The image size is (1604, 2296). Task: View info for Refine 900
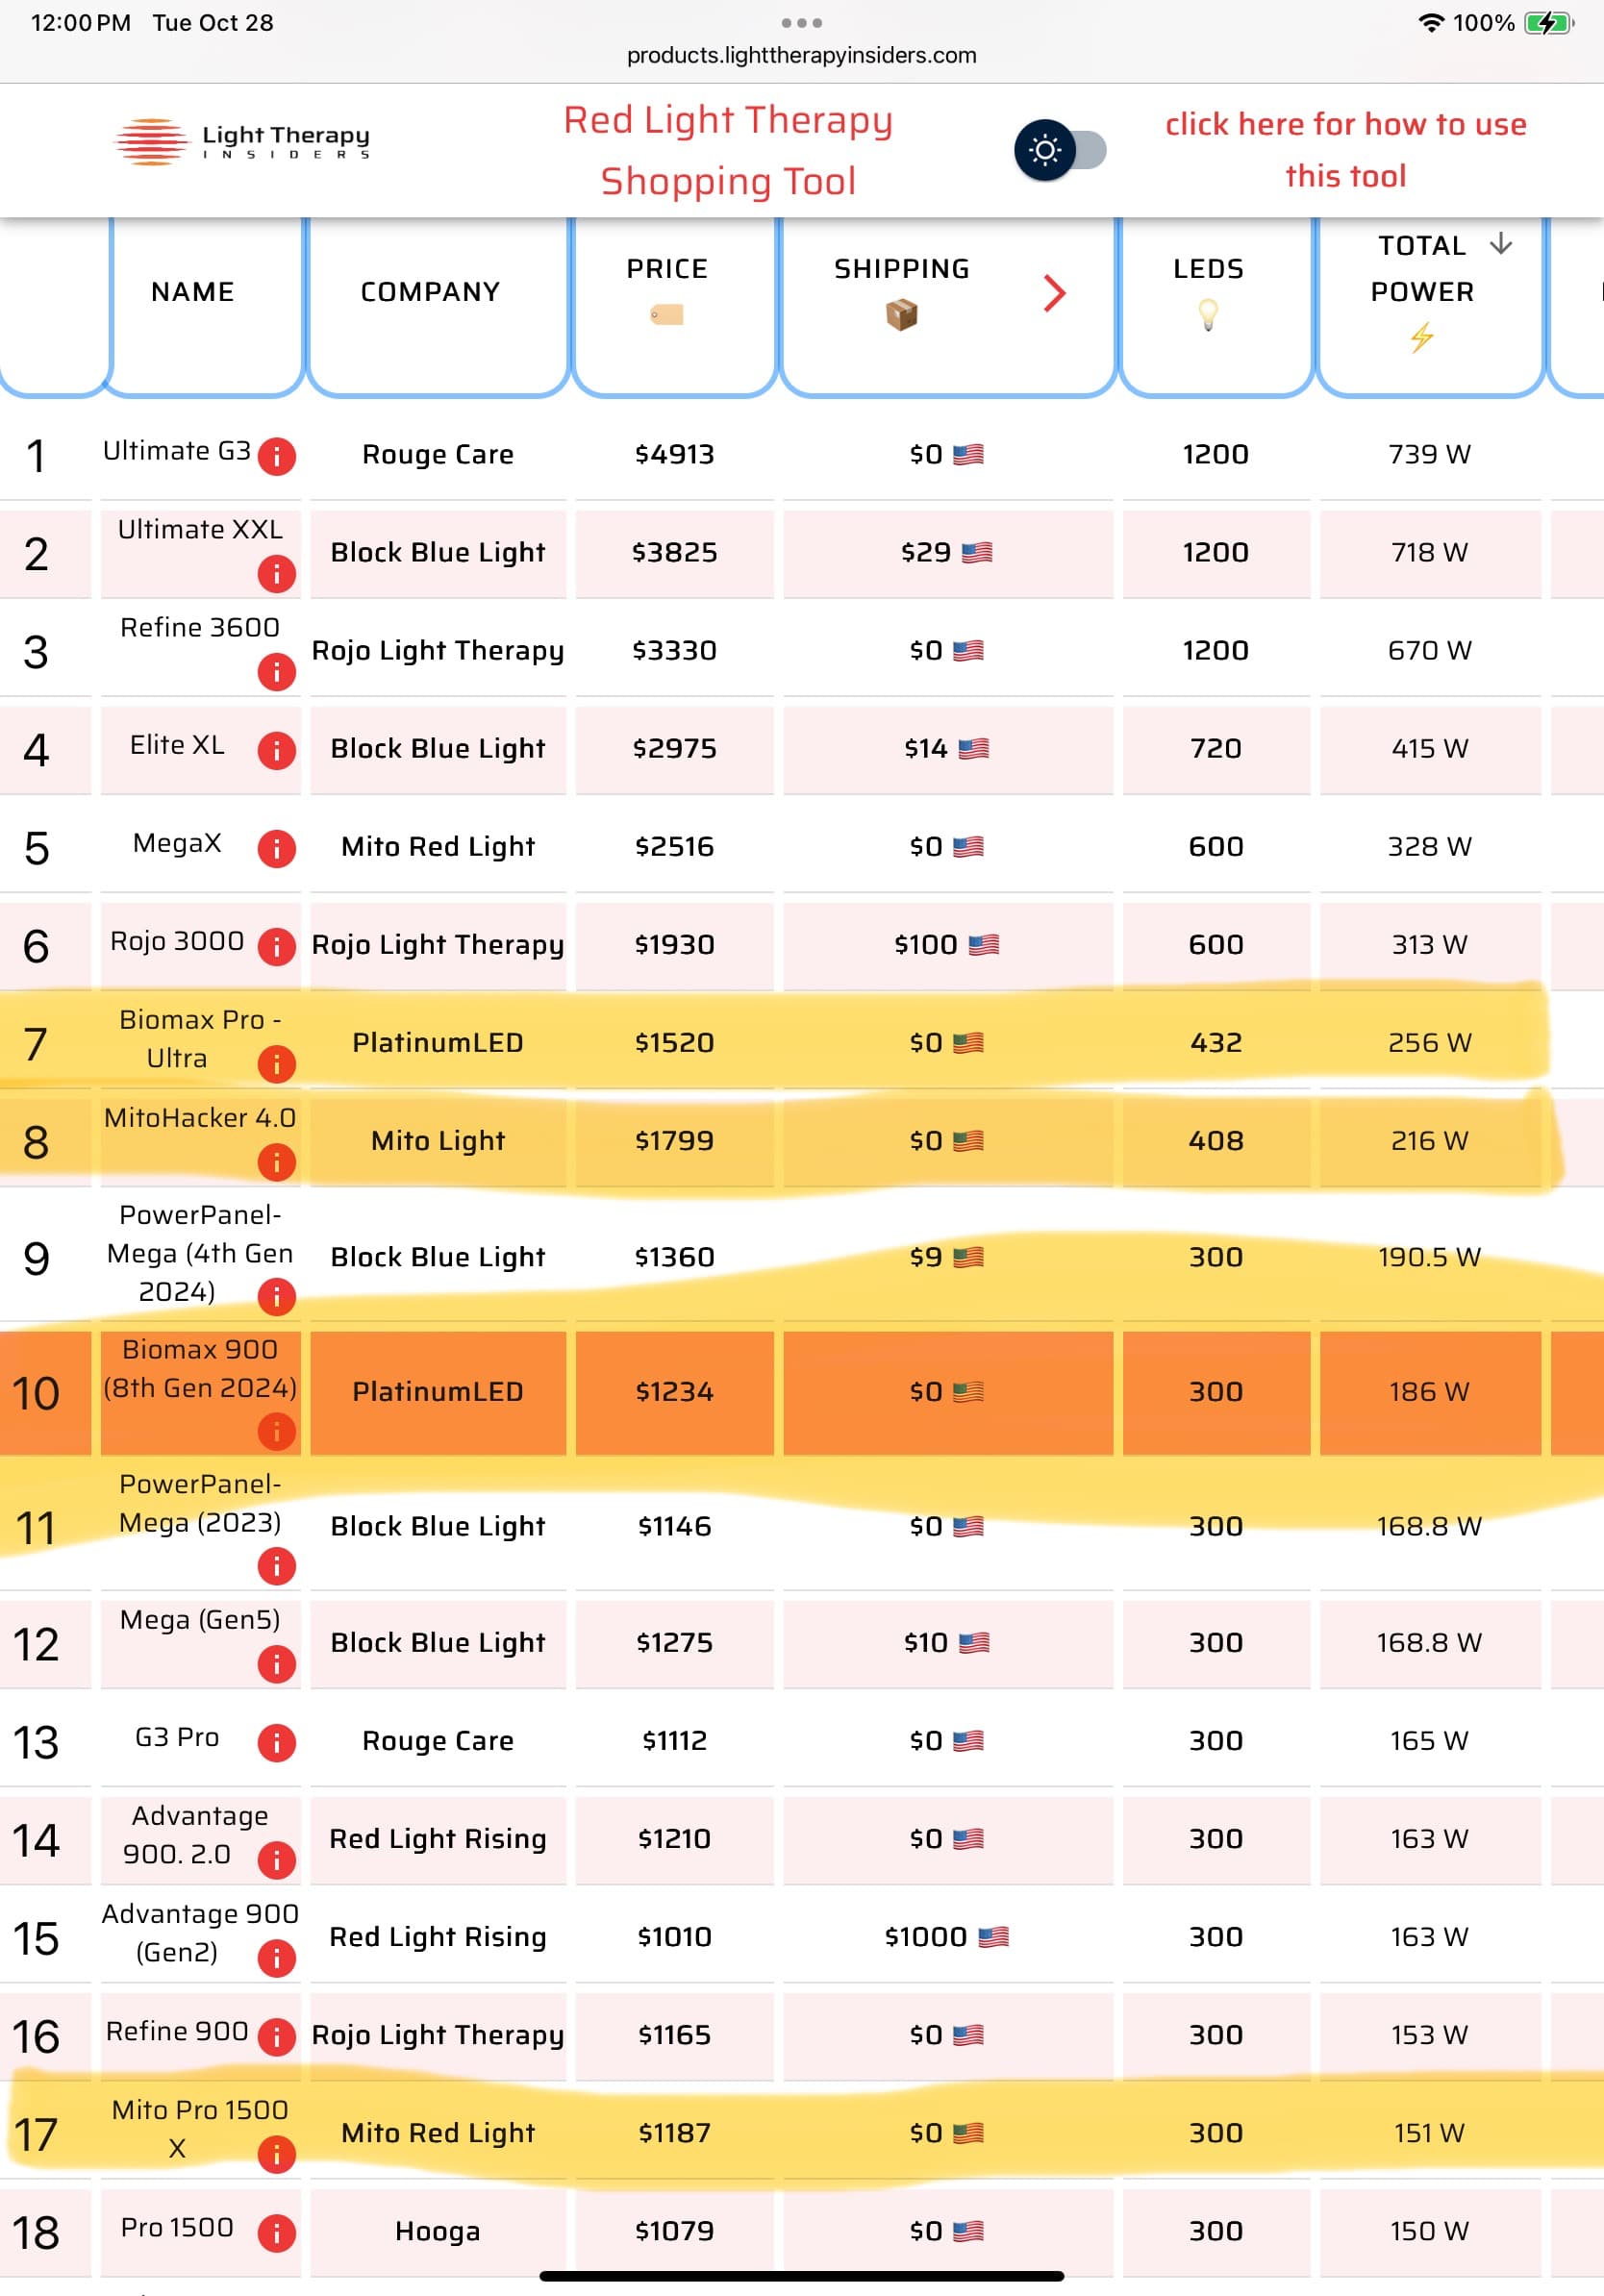tap(276, 2036)
